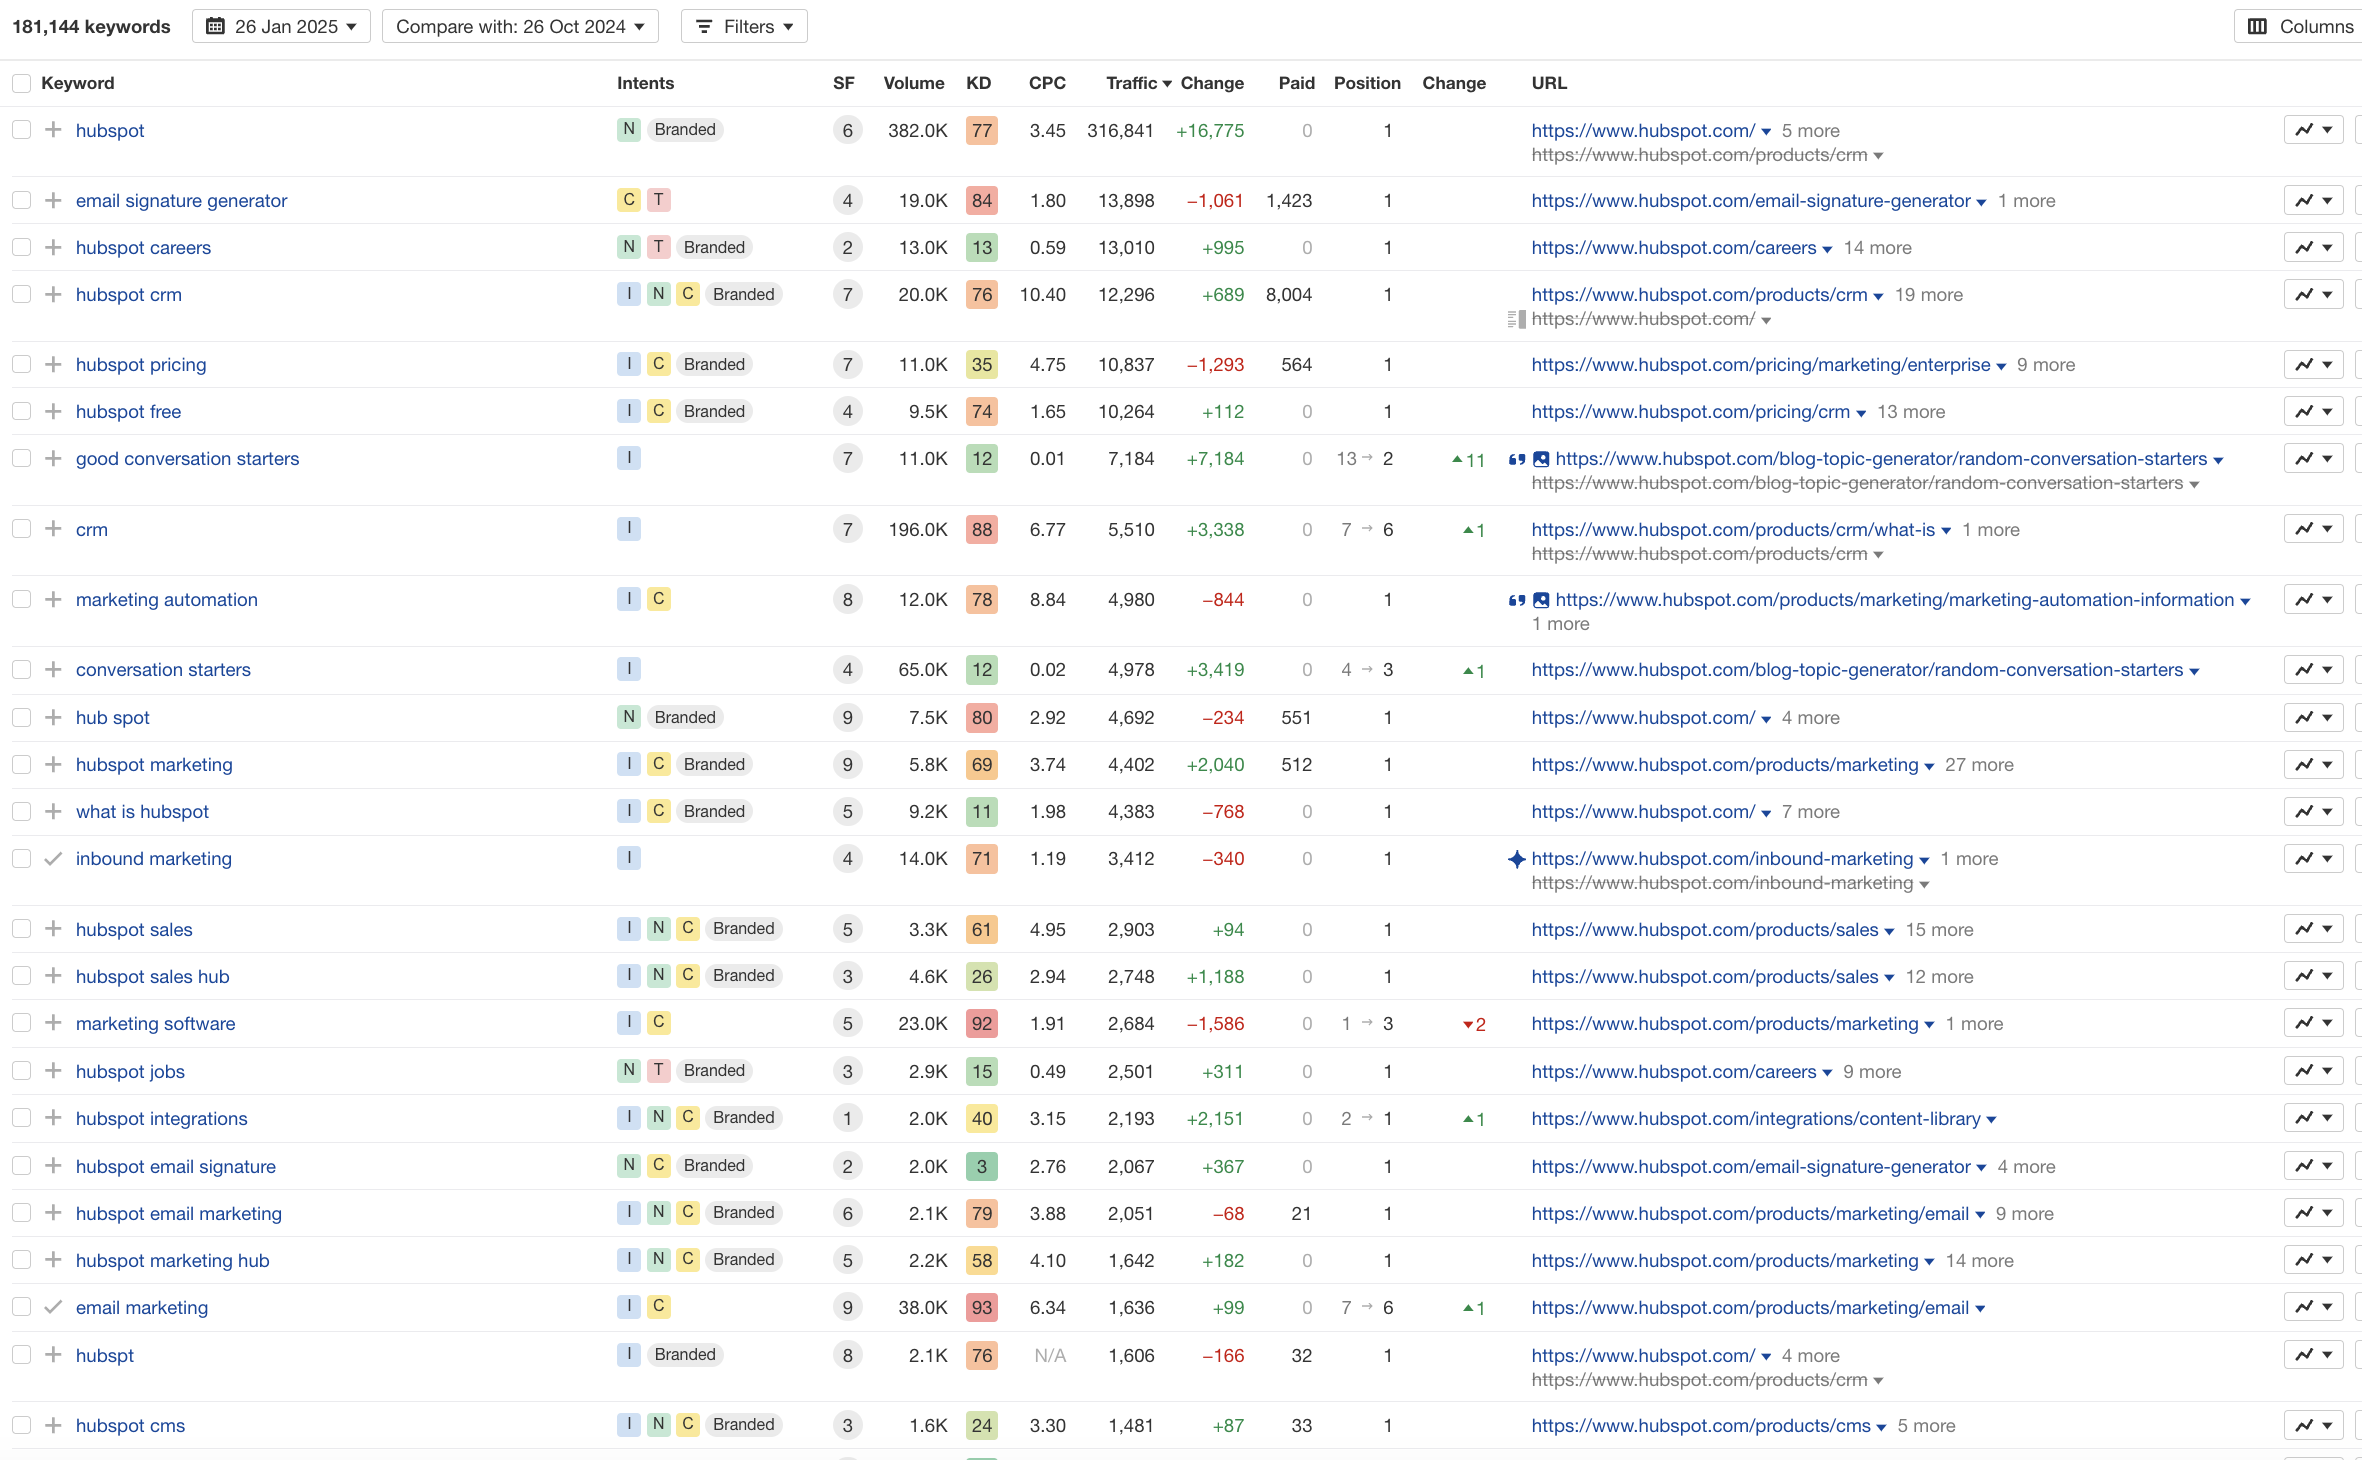
Task: Sort by the Paid column header
Action: tap(1296, 83)
